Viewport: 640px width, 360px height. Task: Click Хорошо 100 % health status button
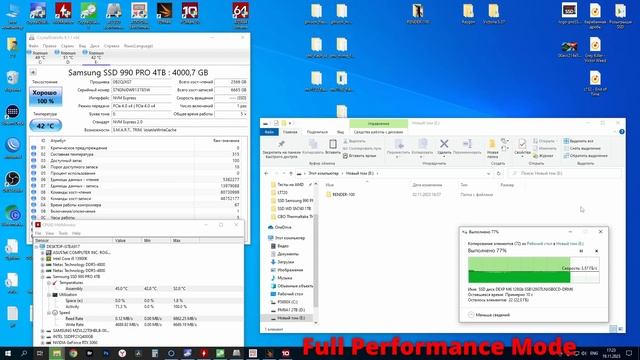tap(45, 97)
